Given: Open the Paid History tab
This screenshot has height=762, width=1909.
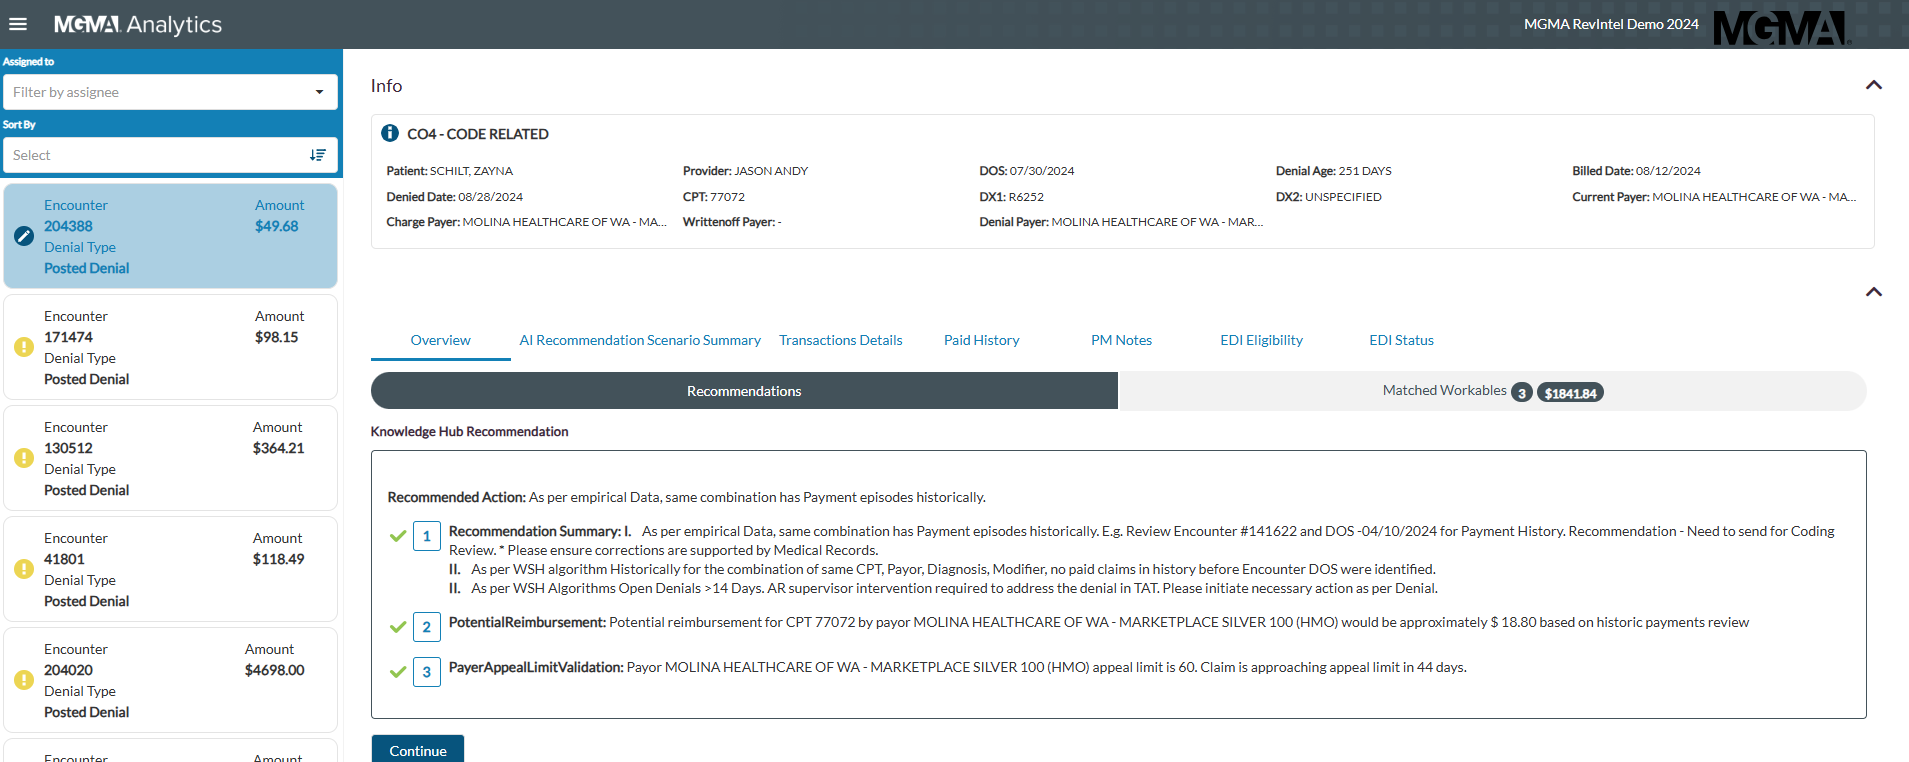Looking at the screenshot, I should pos(981,340).
